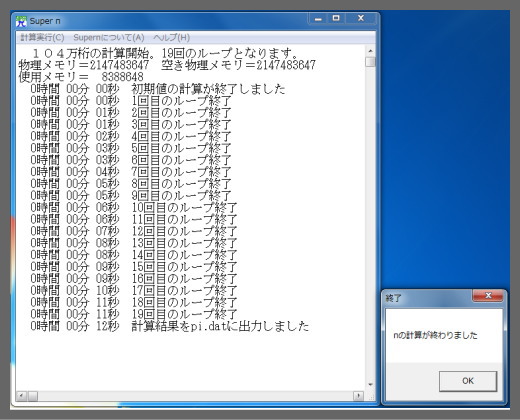Screen dimensions: 520x420
Task: Minimize the Super π window
Action: point(318,18)
